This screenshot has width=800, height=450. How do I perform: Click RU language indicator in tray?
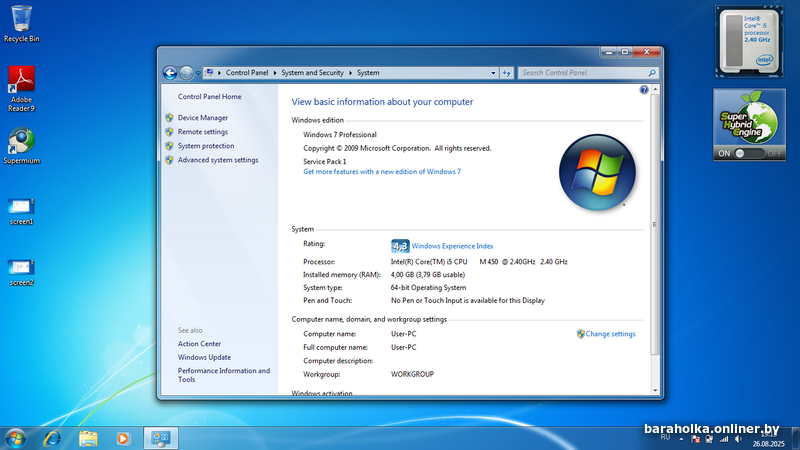pos(665,438)
